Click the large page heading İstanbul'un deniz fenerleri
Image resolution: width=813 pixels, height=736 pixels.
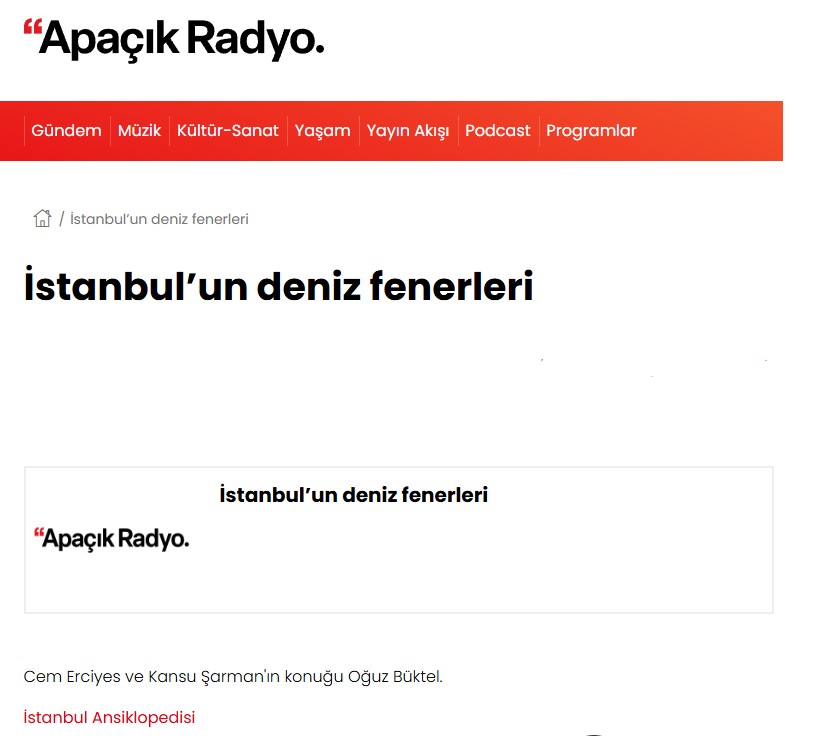[x=278, y=285]
